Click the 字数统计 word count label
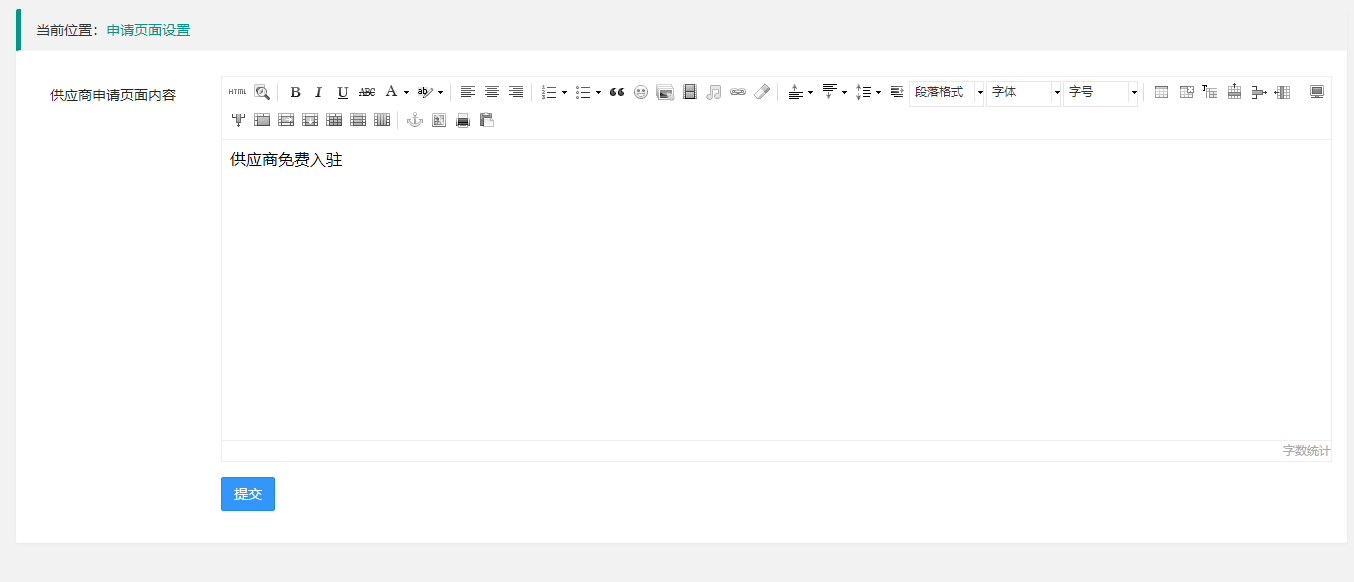 [x=1307, y=451]
